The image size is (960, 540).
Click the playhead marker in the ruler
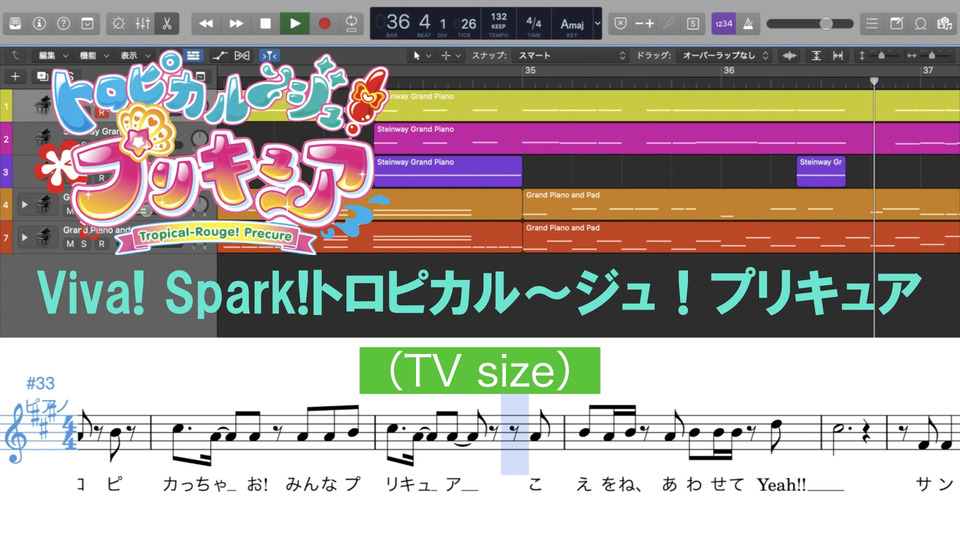[x=874, y=81]
